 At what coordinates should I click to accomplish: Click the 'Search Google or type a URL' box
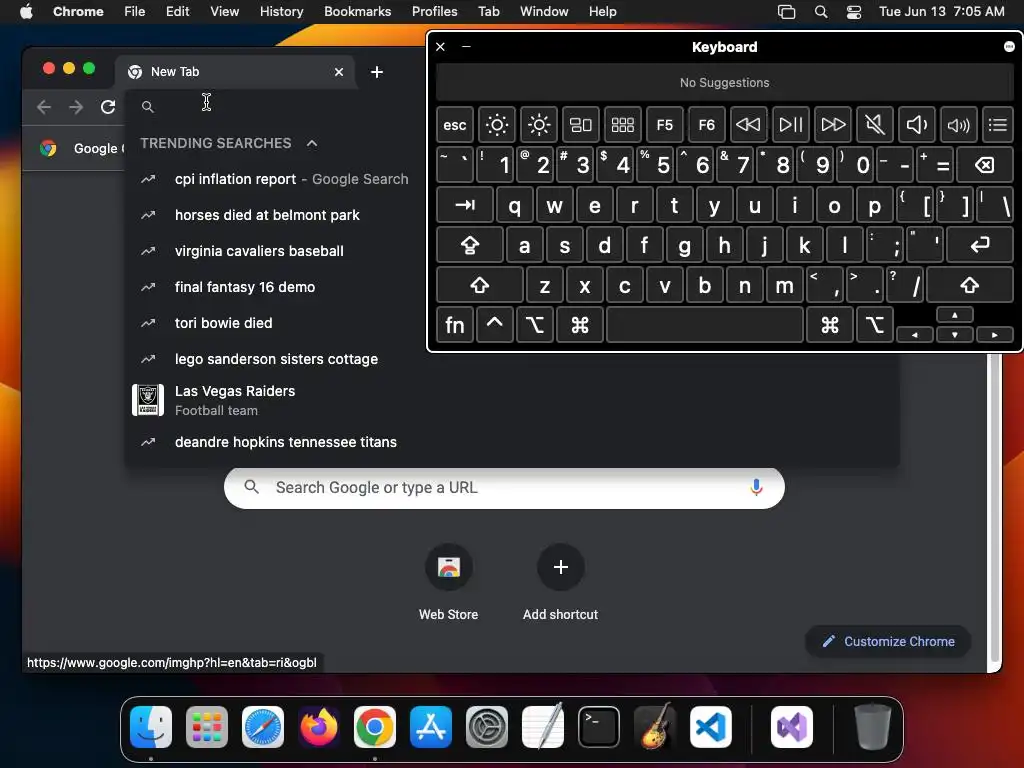(504, 488)
